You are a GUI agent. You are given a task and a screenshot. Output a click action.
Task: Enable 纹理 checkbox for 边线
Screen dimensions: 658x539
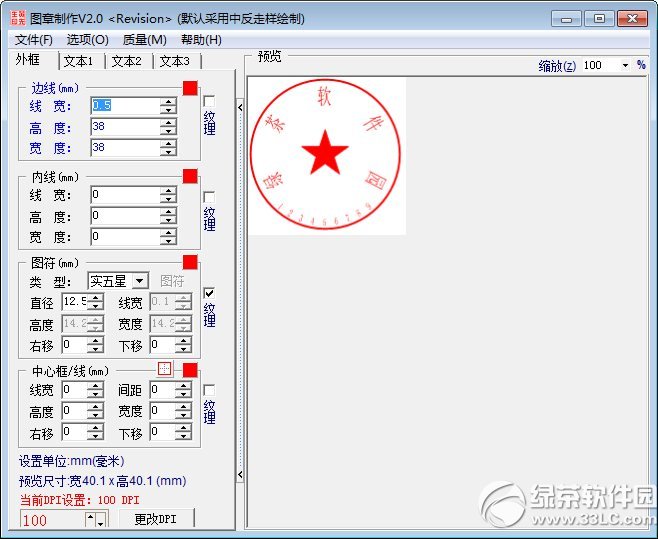pos(209,102)
